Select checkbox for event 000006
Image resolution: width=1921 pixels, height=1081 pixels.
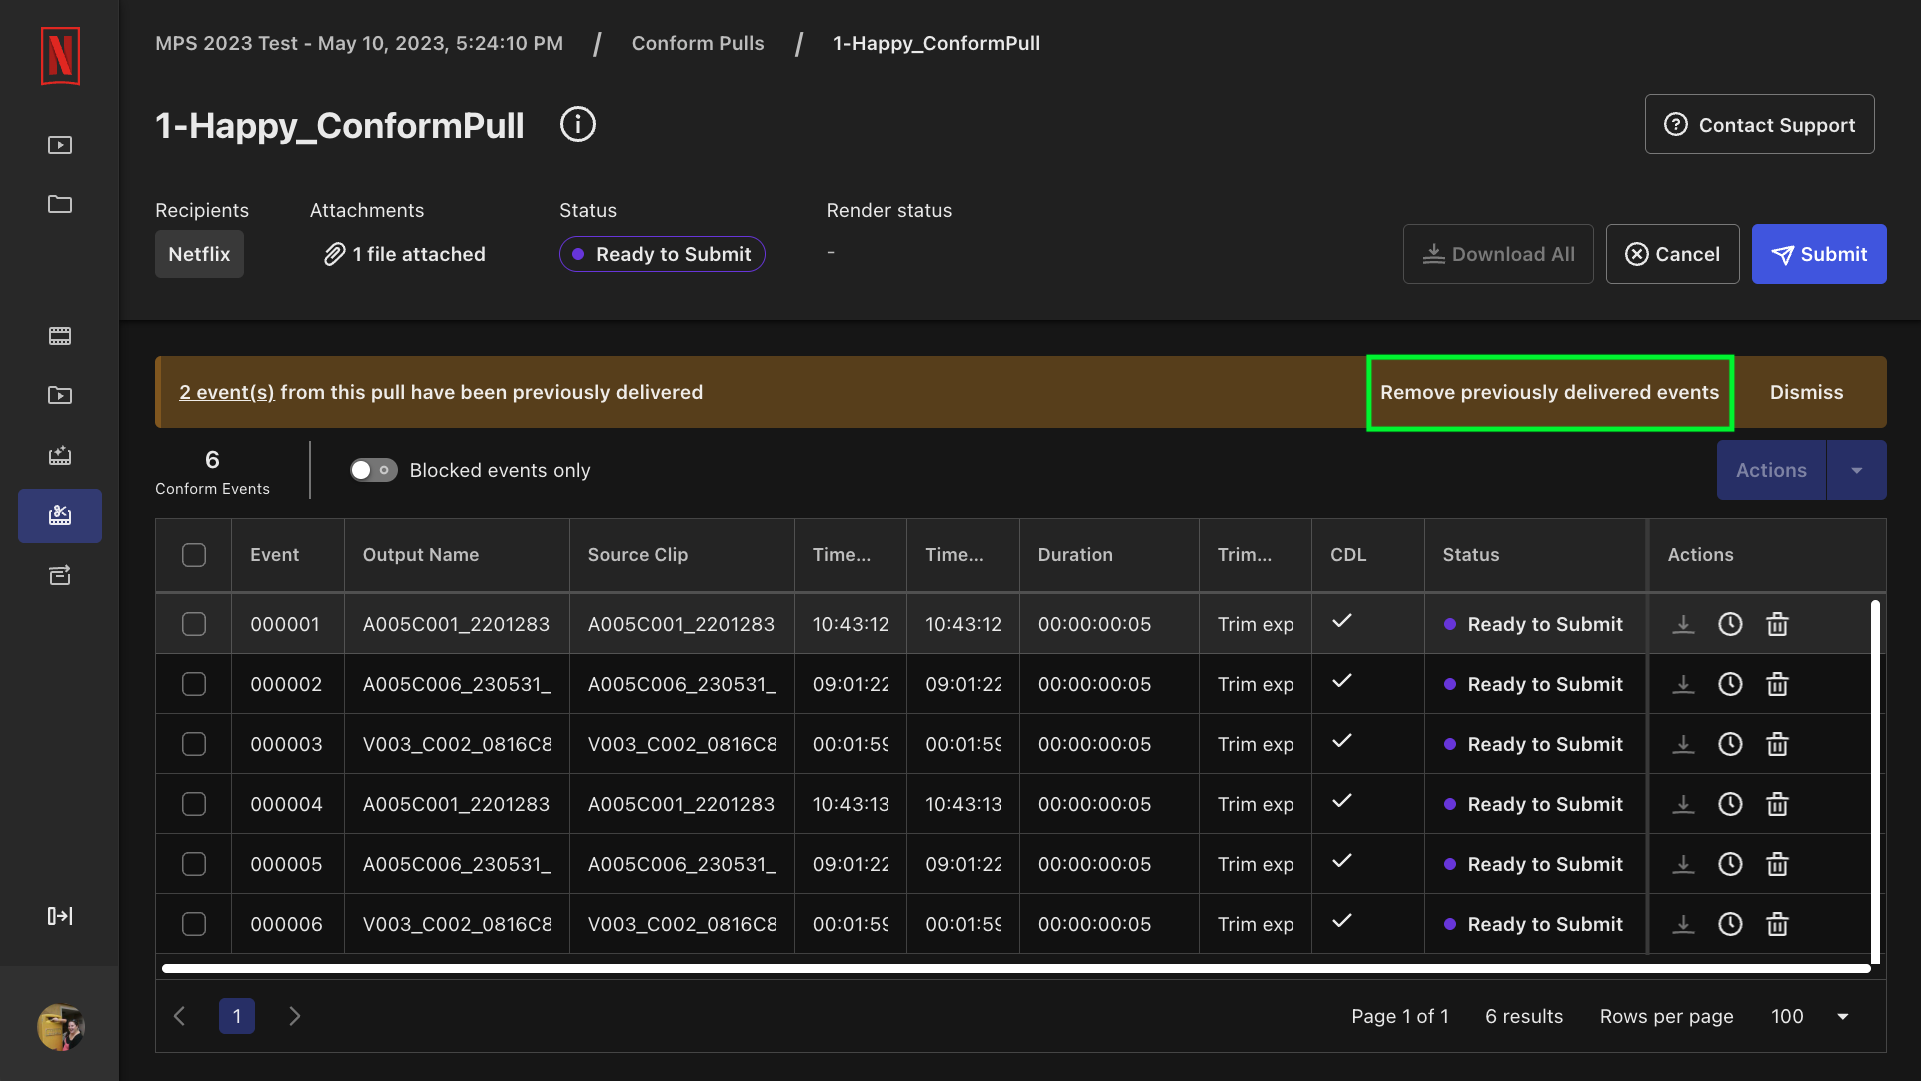click(x=194, y=924)
